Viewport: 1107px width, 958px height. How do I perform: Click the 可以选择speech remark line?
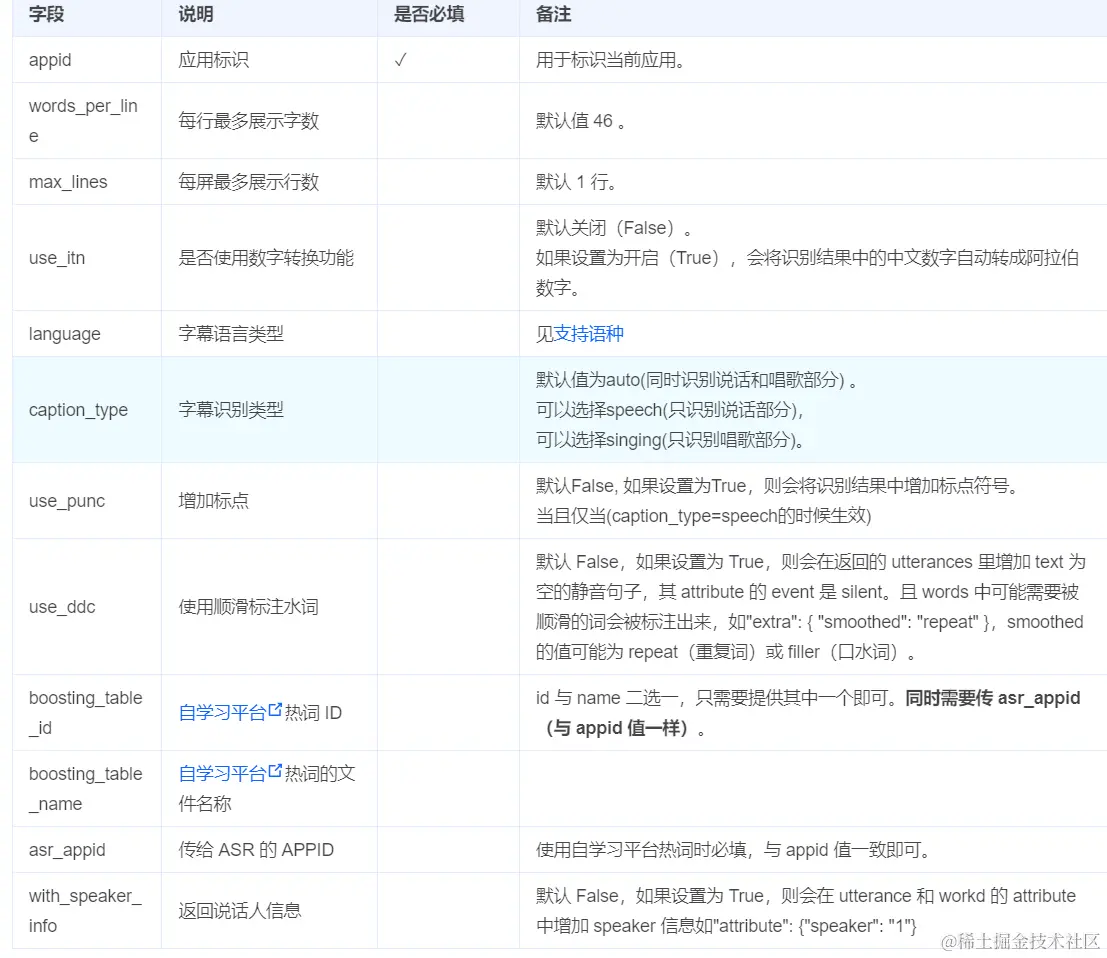669,410
